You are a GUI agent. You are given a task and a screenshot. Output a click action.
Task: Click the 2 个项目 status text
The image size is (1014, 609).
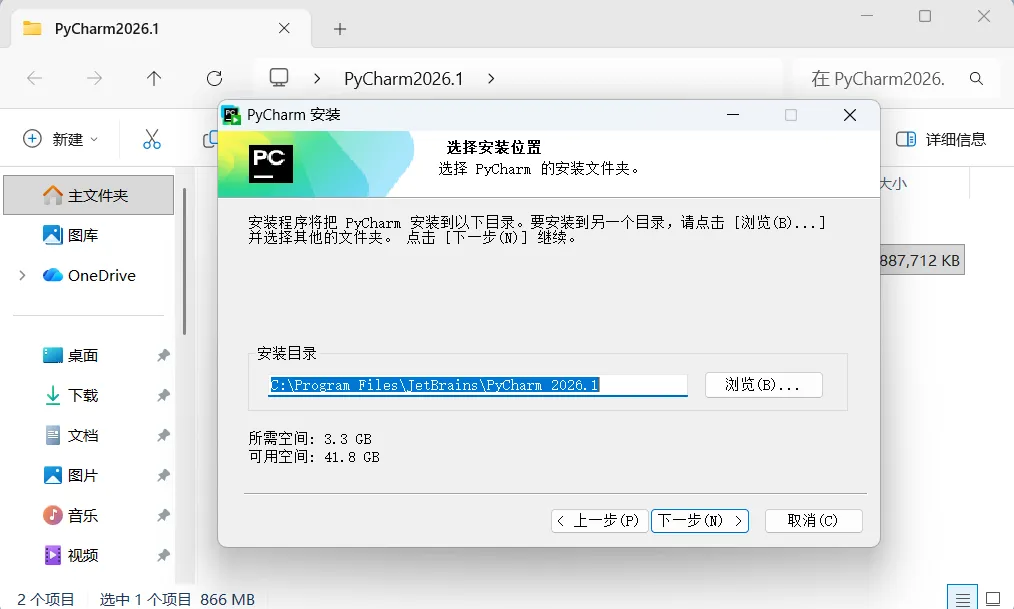coord(46,599)
